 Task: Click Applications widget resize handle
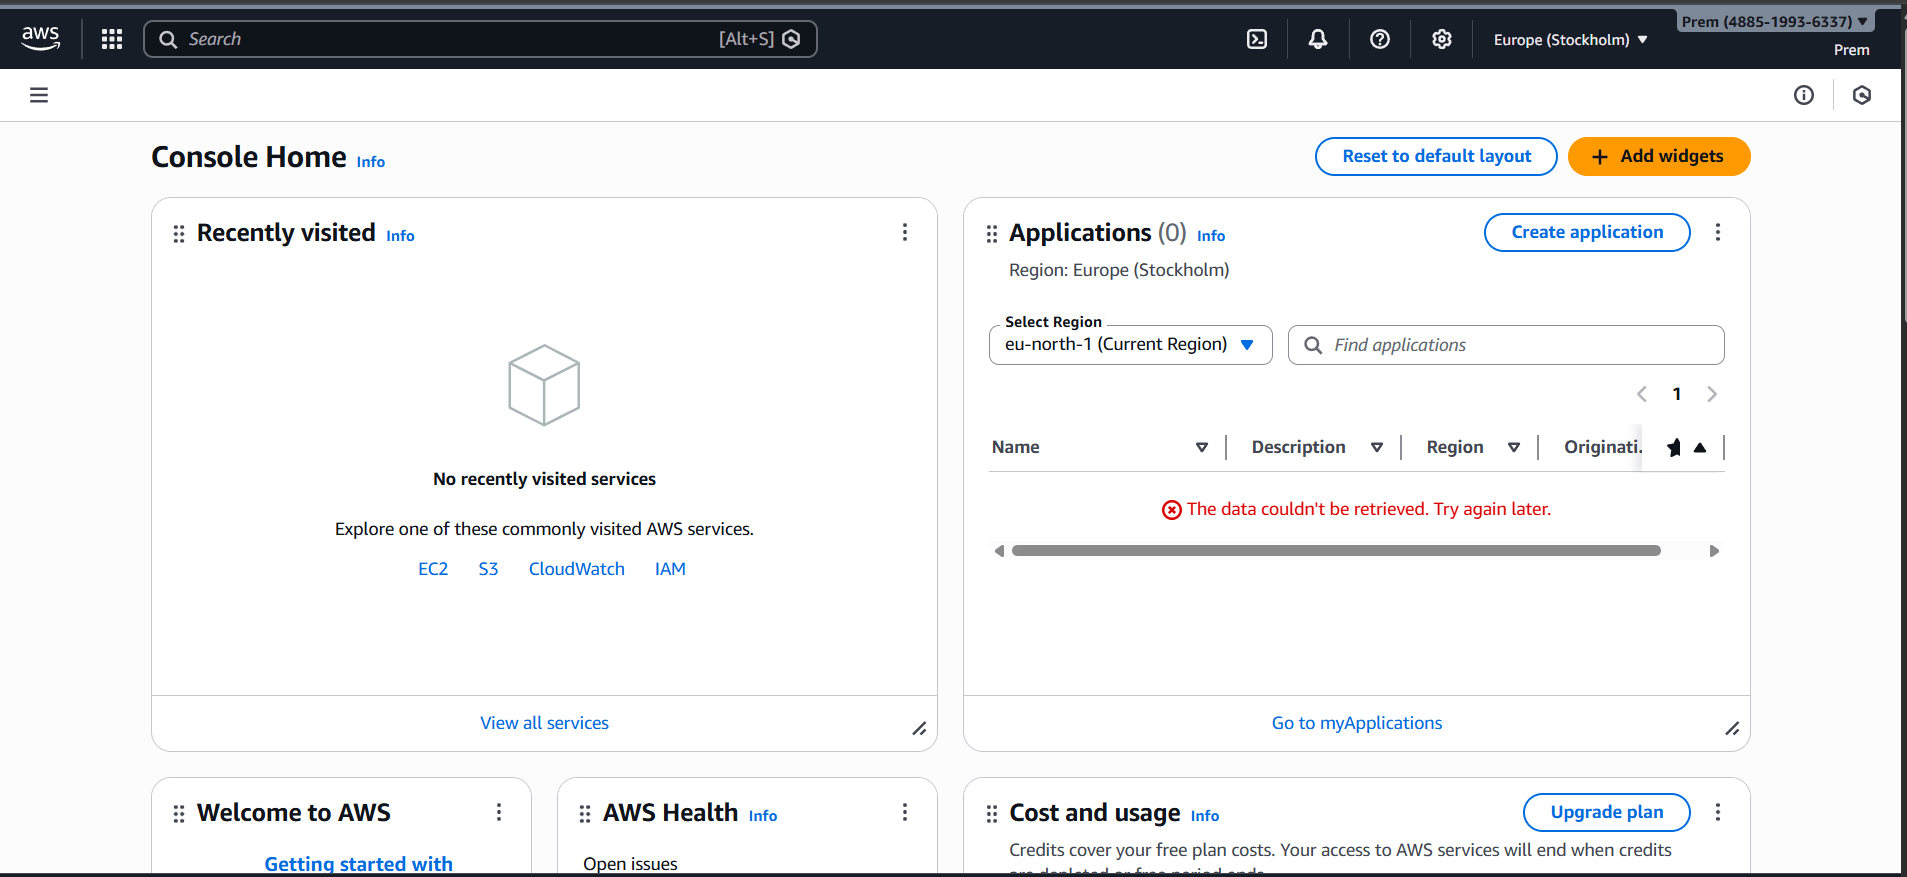(x=1732, y=729)
